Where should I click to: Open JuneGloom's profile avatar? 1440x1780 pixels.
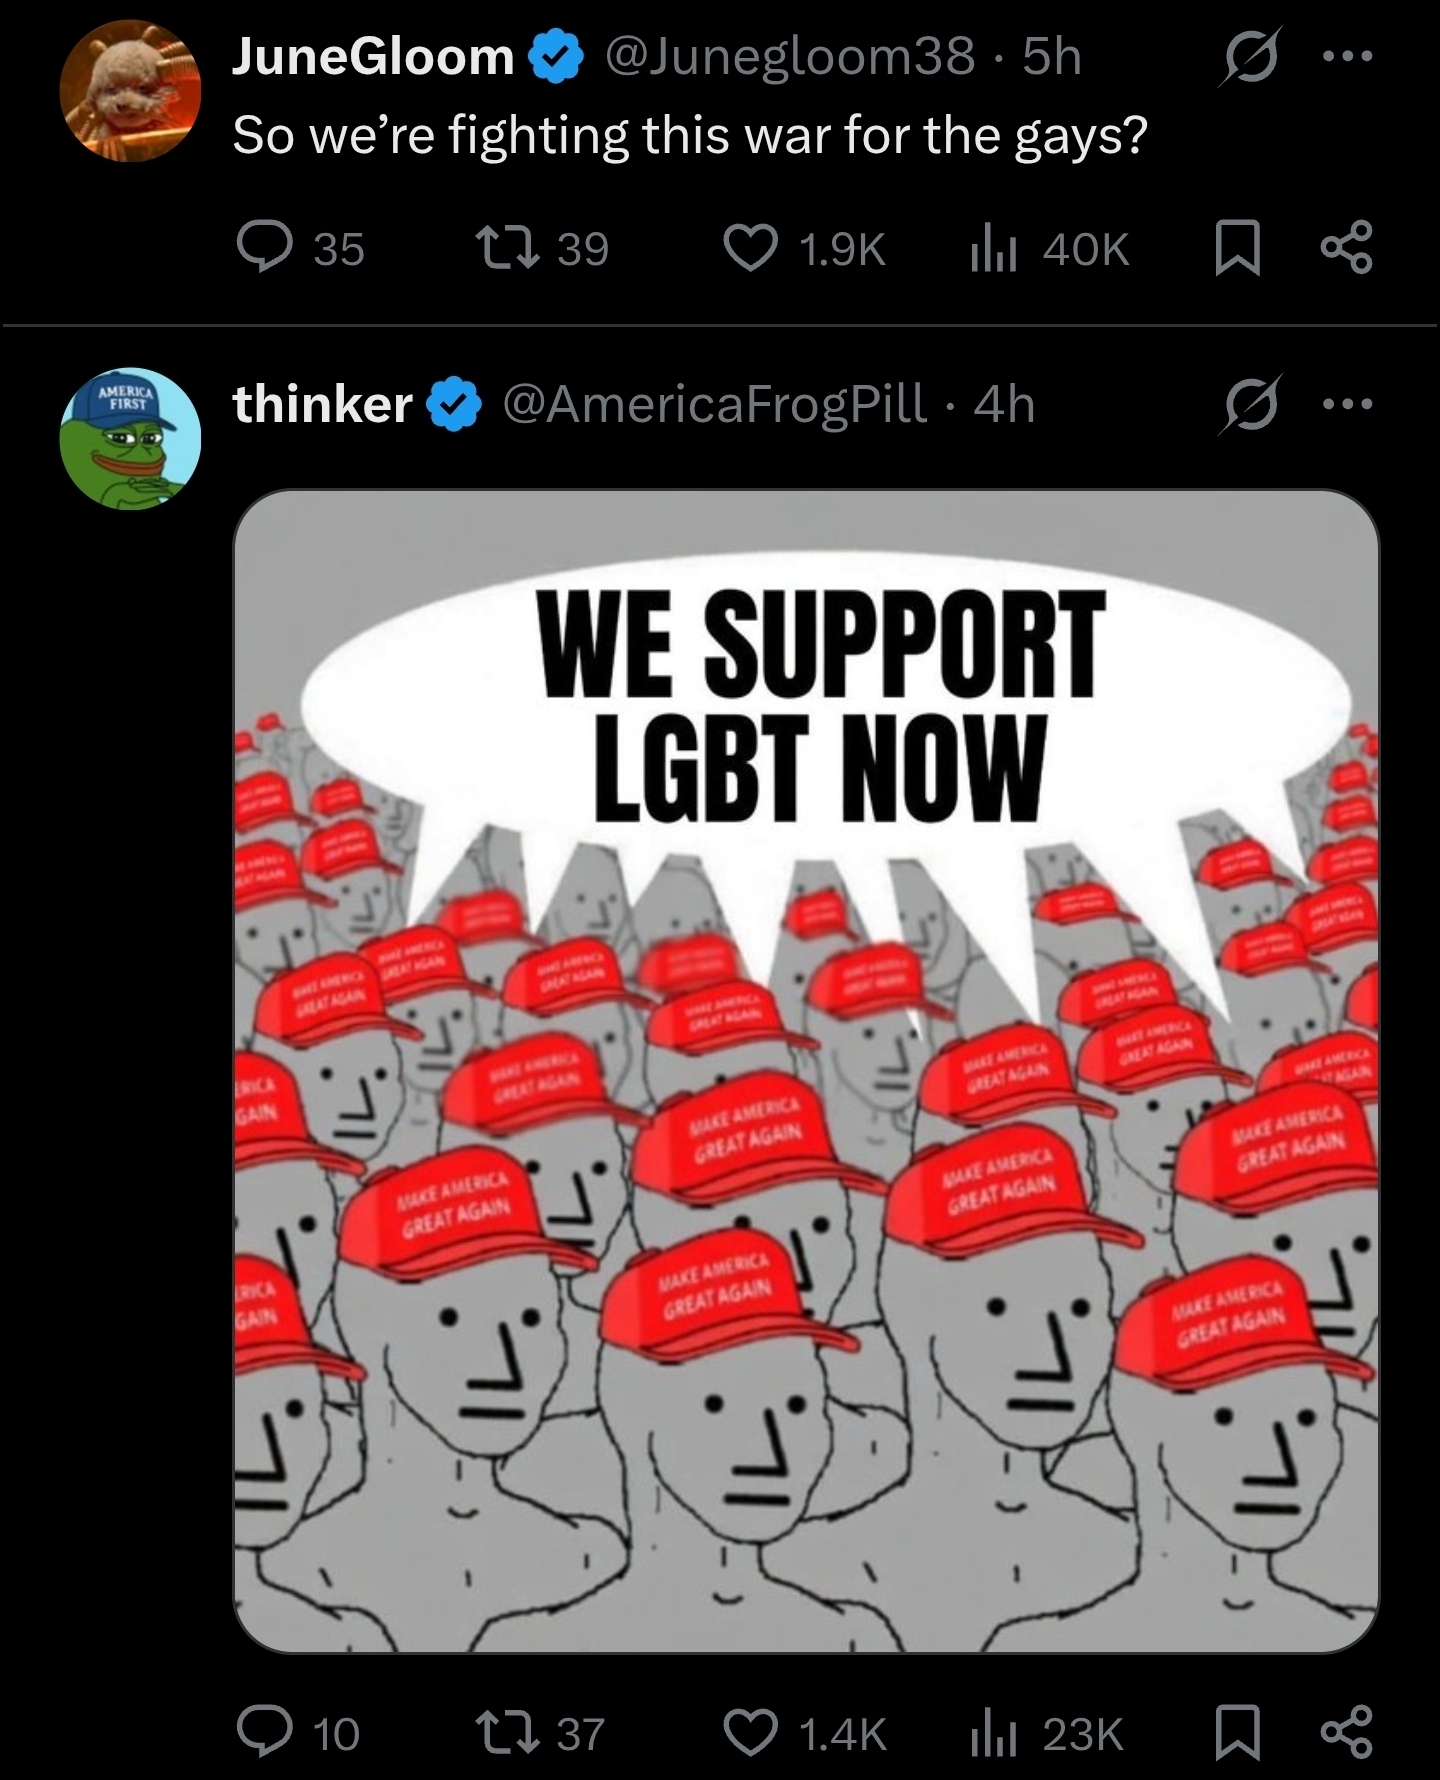pos(131,90)
